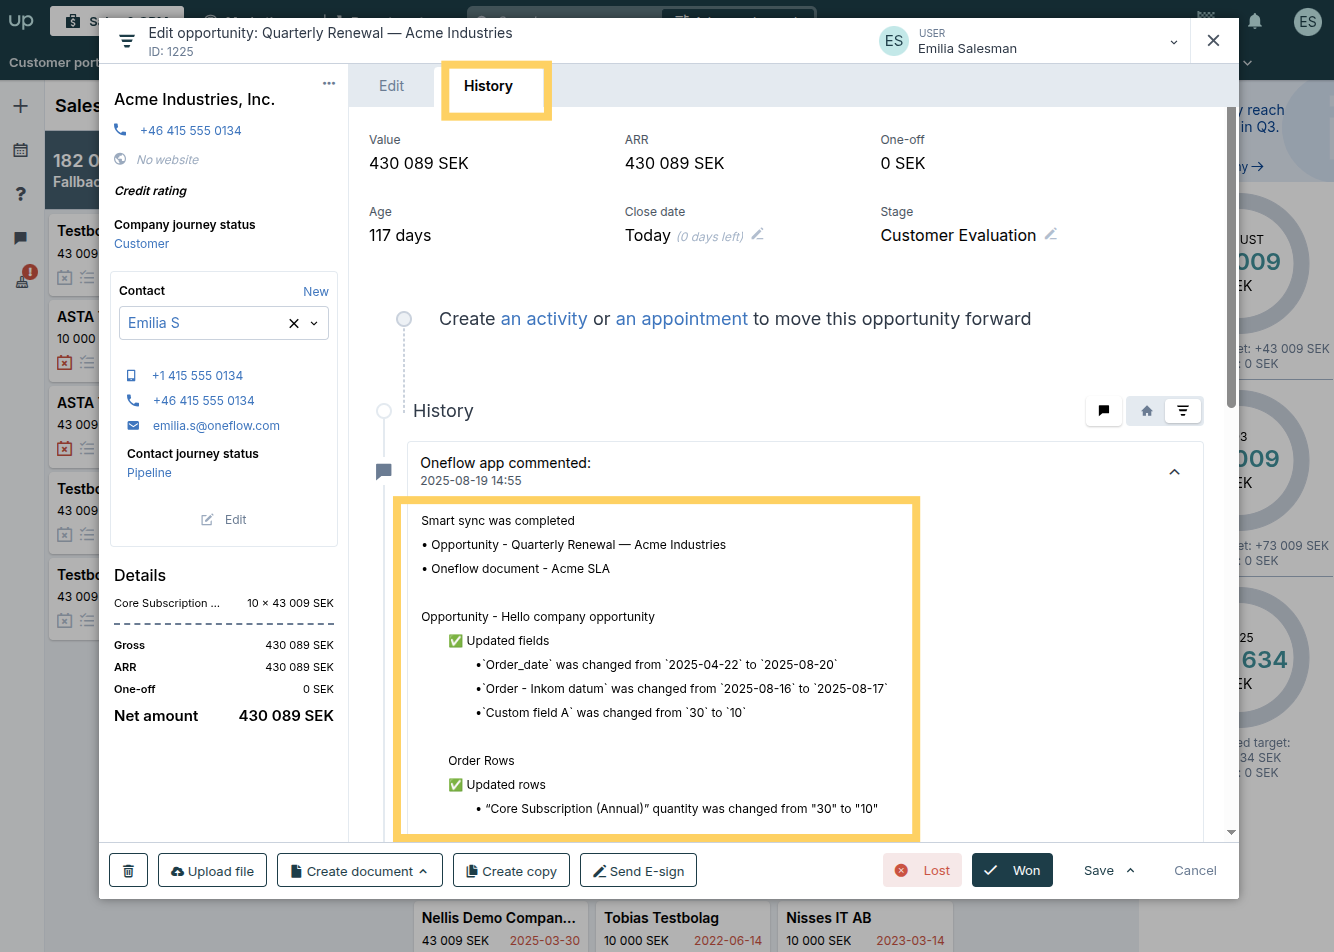This screenshot has height=952, width=1334.
Task: Select the History tab
Action: (488, 86)
